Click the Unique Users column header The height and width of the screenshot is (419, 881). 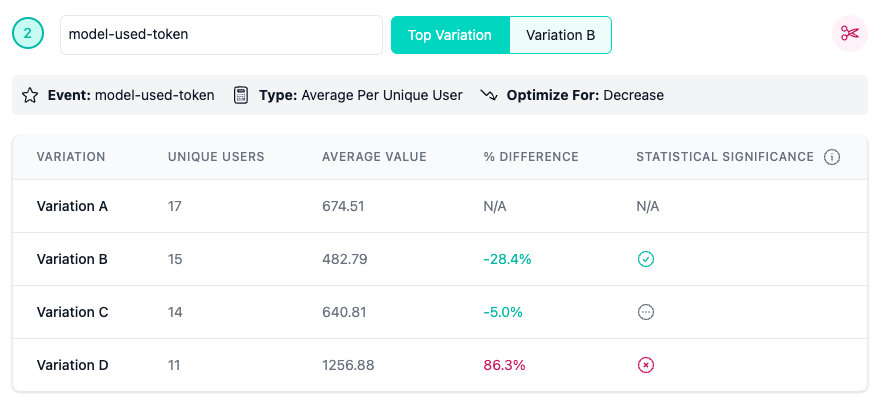coord(216,157)
